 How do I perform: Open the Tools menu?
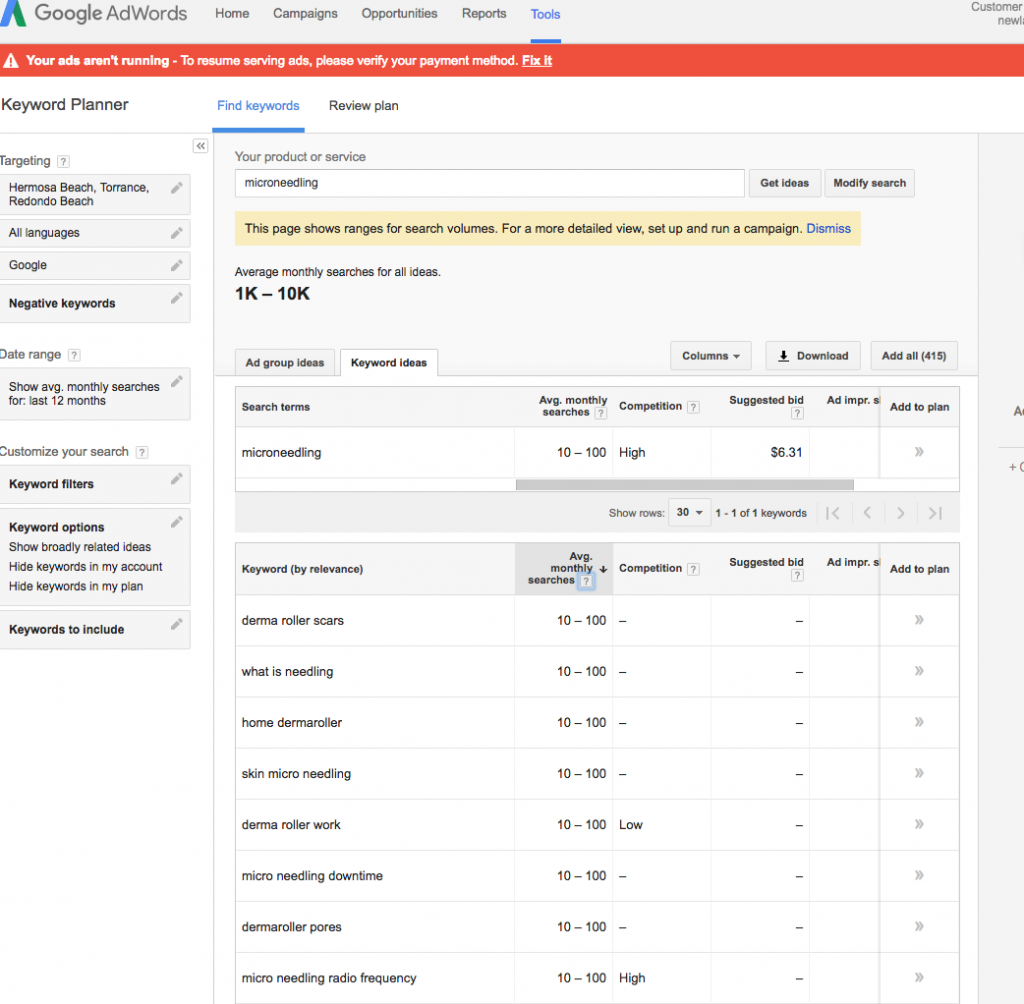point(545,14)
